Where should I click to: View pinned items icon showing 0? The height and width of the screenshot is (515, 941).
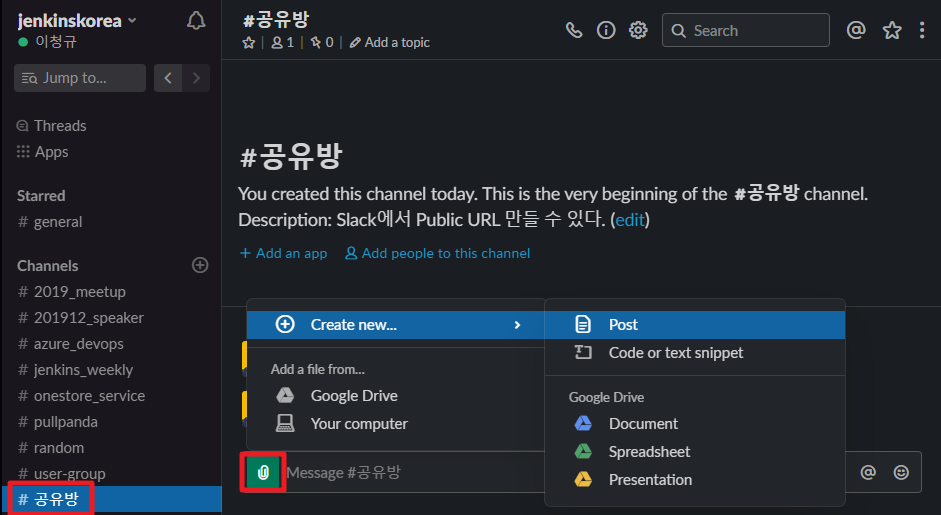pyautogui.click(x=322, y=43)
